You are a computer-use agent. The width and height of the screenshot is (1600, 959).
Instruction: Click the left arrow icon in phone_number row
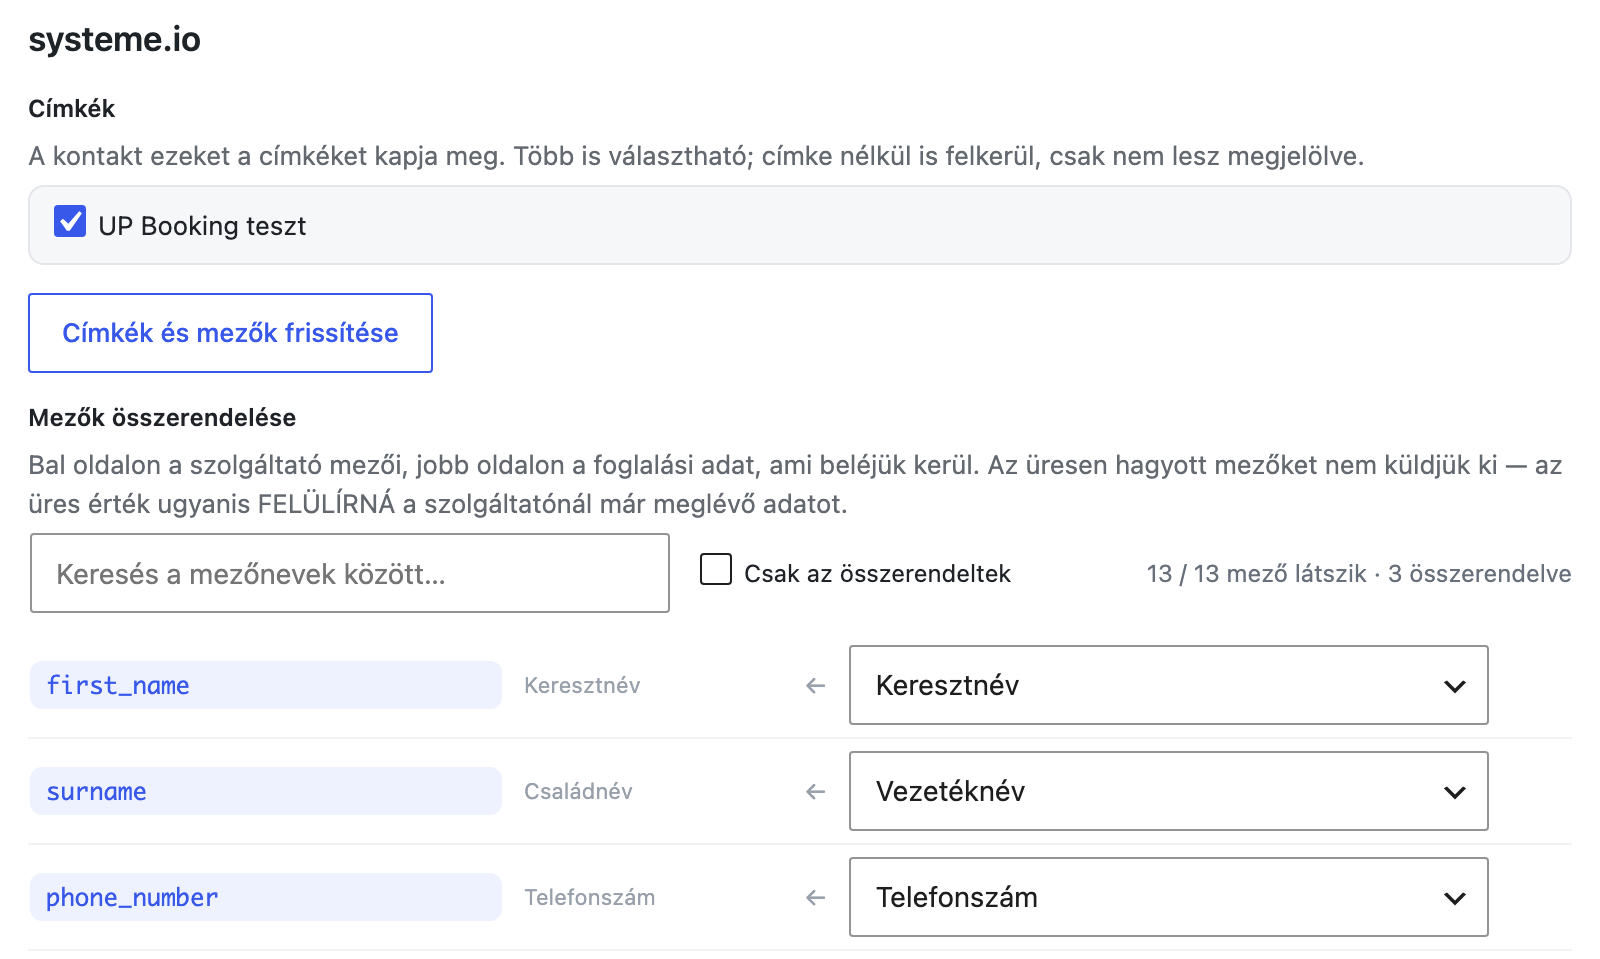(x=816, y=897)
